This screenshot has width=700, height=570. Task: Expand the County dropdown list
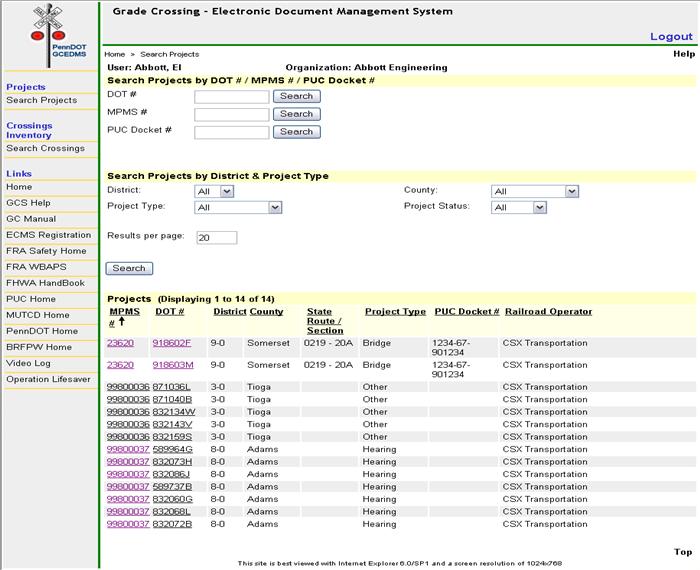click(x=535, y=191)
